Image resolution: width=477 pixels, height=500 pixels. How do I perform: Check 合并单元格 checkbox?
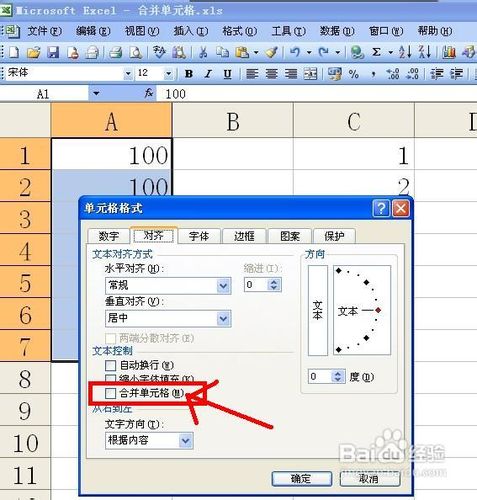point(110,393)
